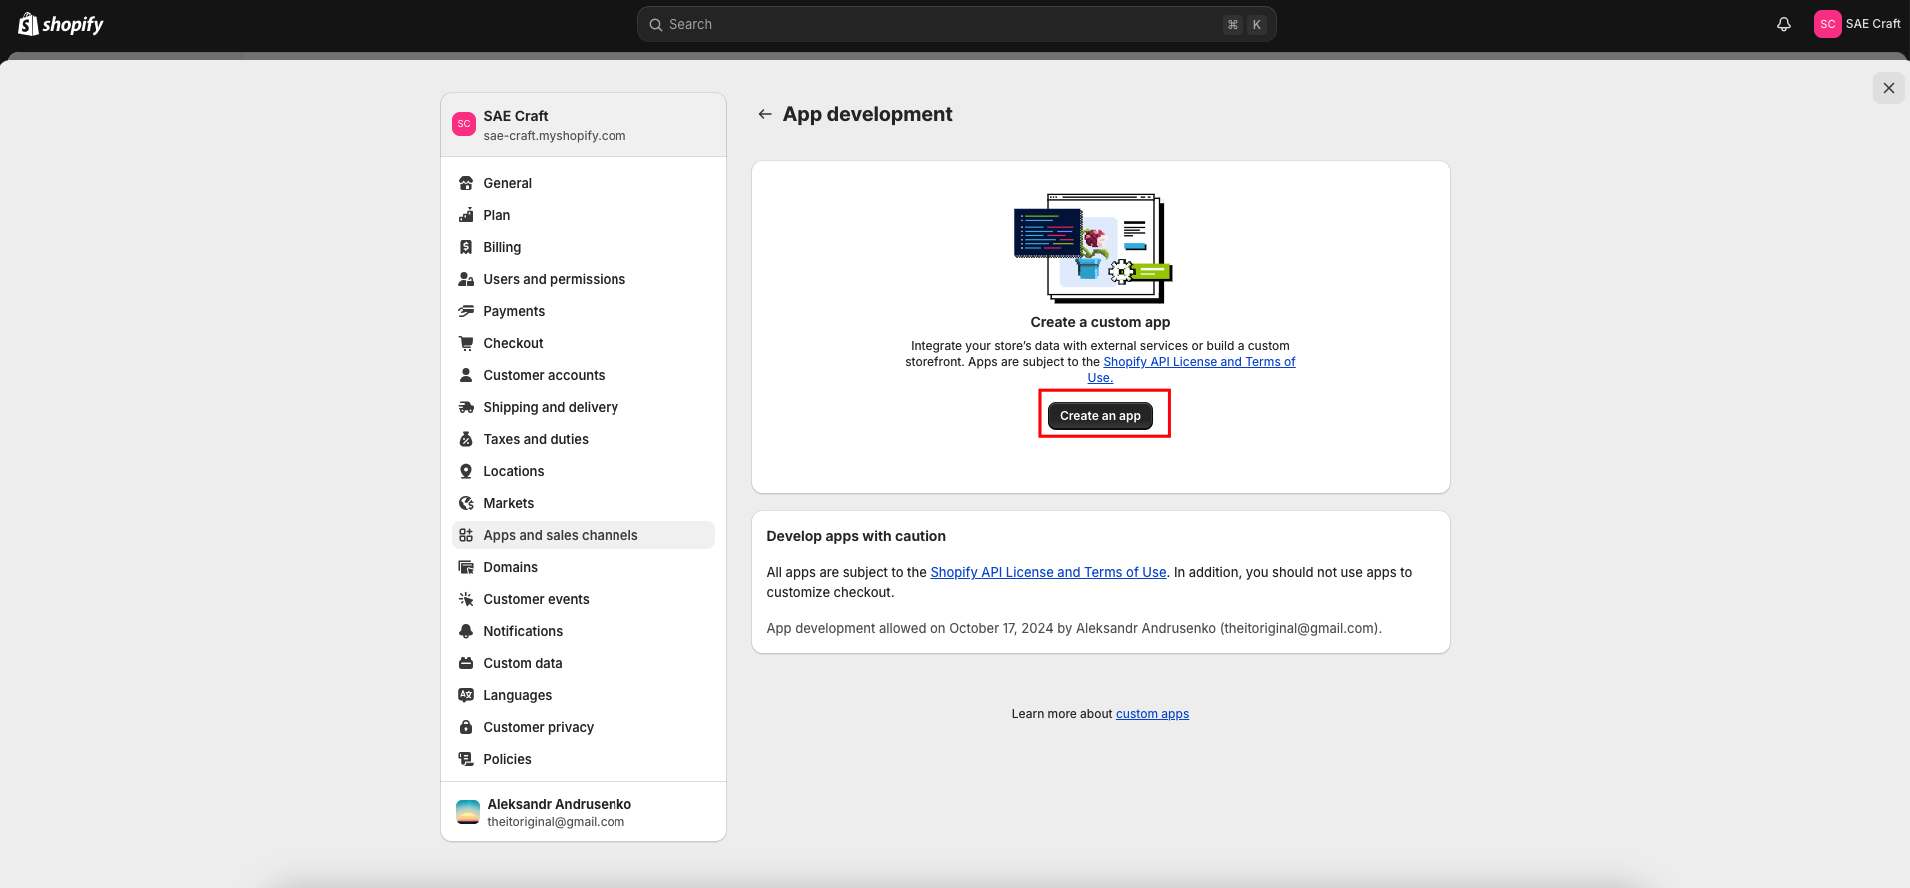Go to Customer events
This screenshot has width=1910, height=888.
[583, 599]
